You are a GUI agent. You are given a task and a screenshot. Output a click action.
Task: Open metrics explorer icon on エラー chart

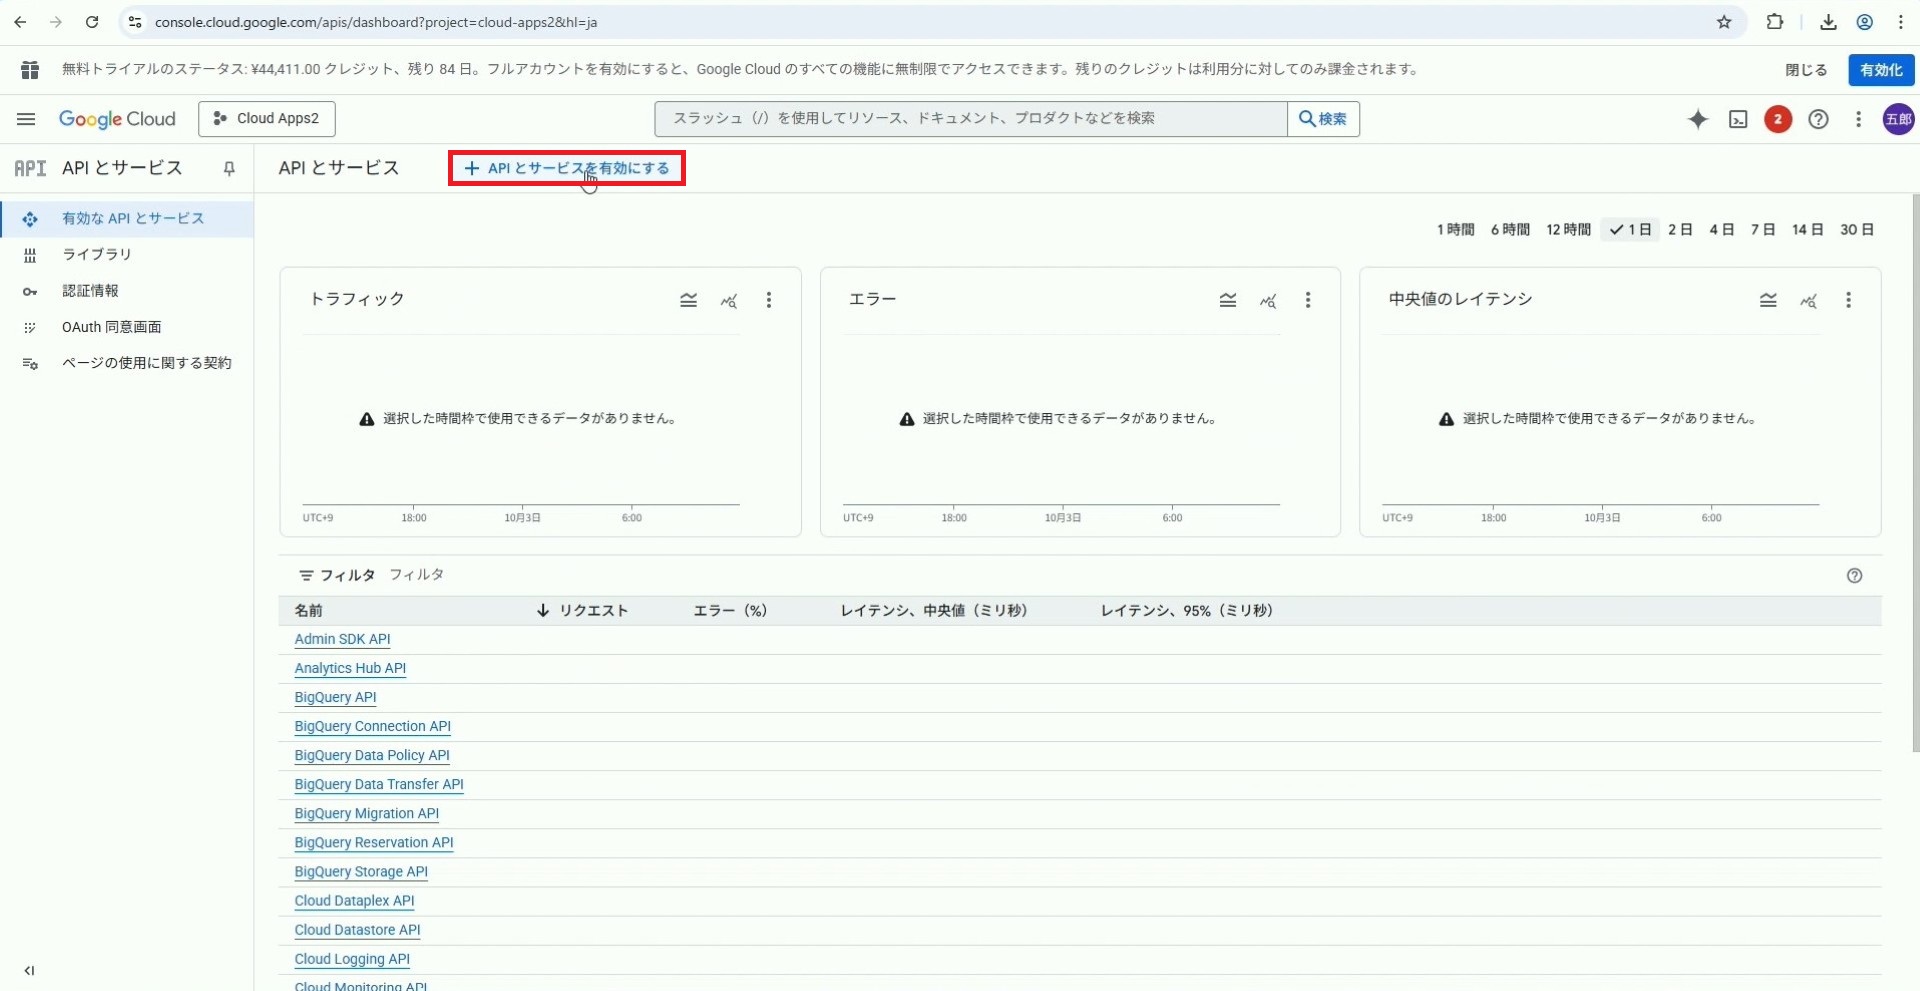1268,300
